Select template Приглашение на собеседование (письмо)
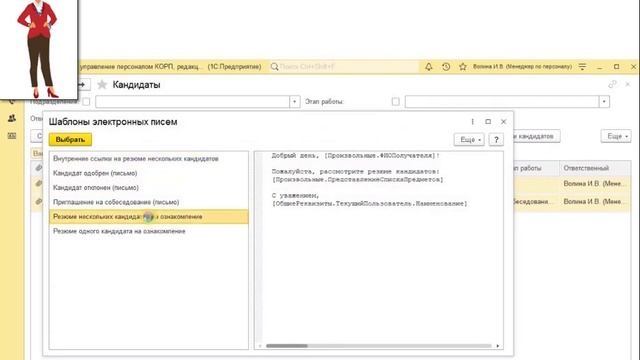The height and width of the screenshot is (360, 640). point(149,202)
